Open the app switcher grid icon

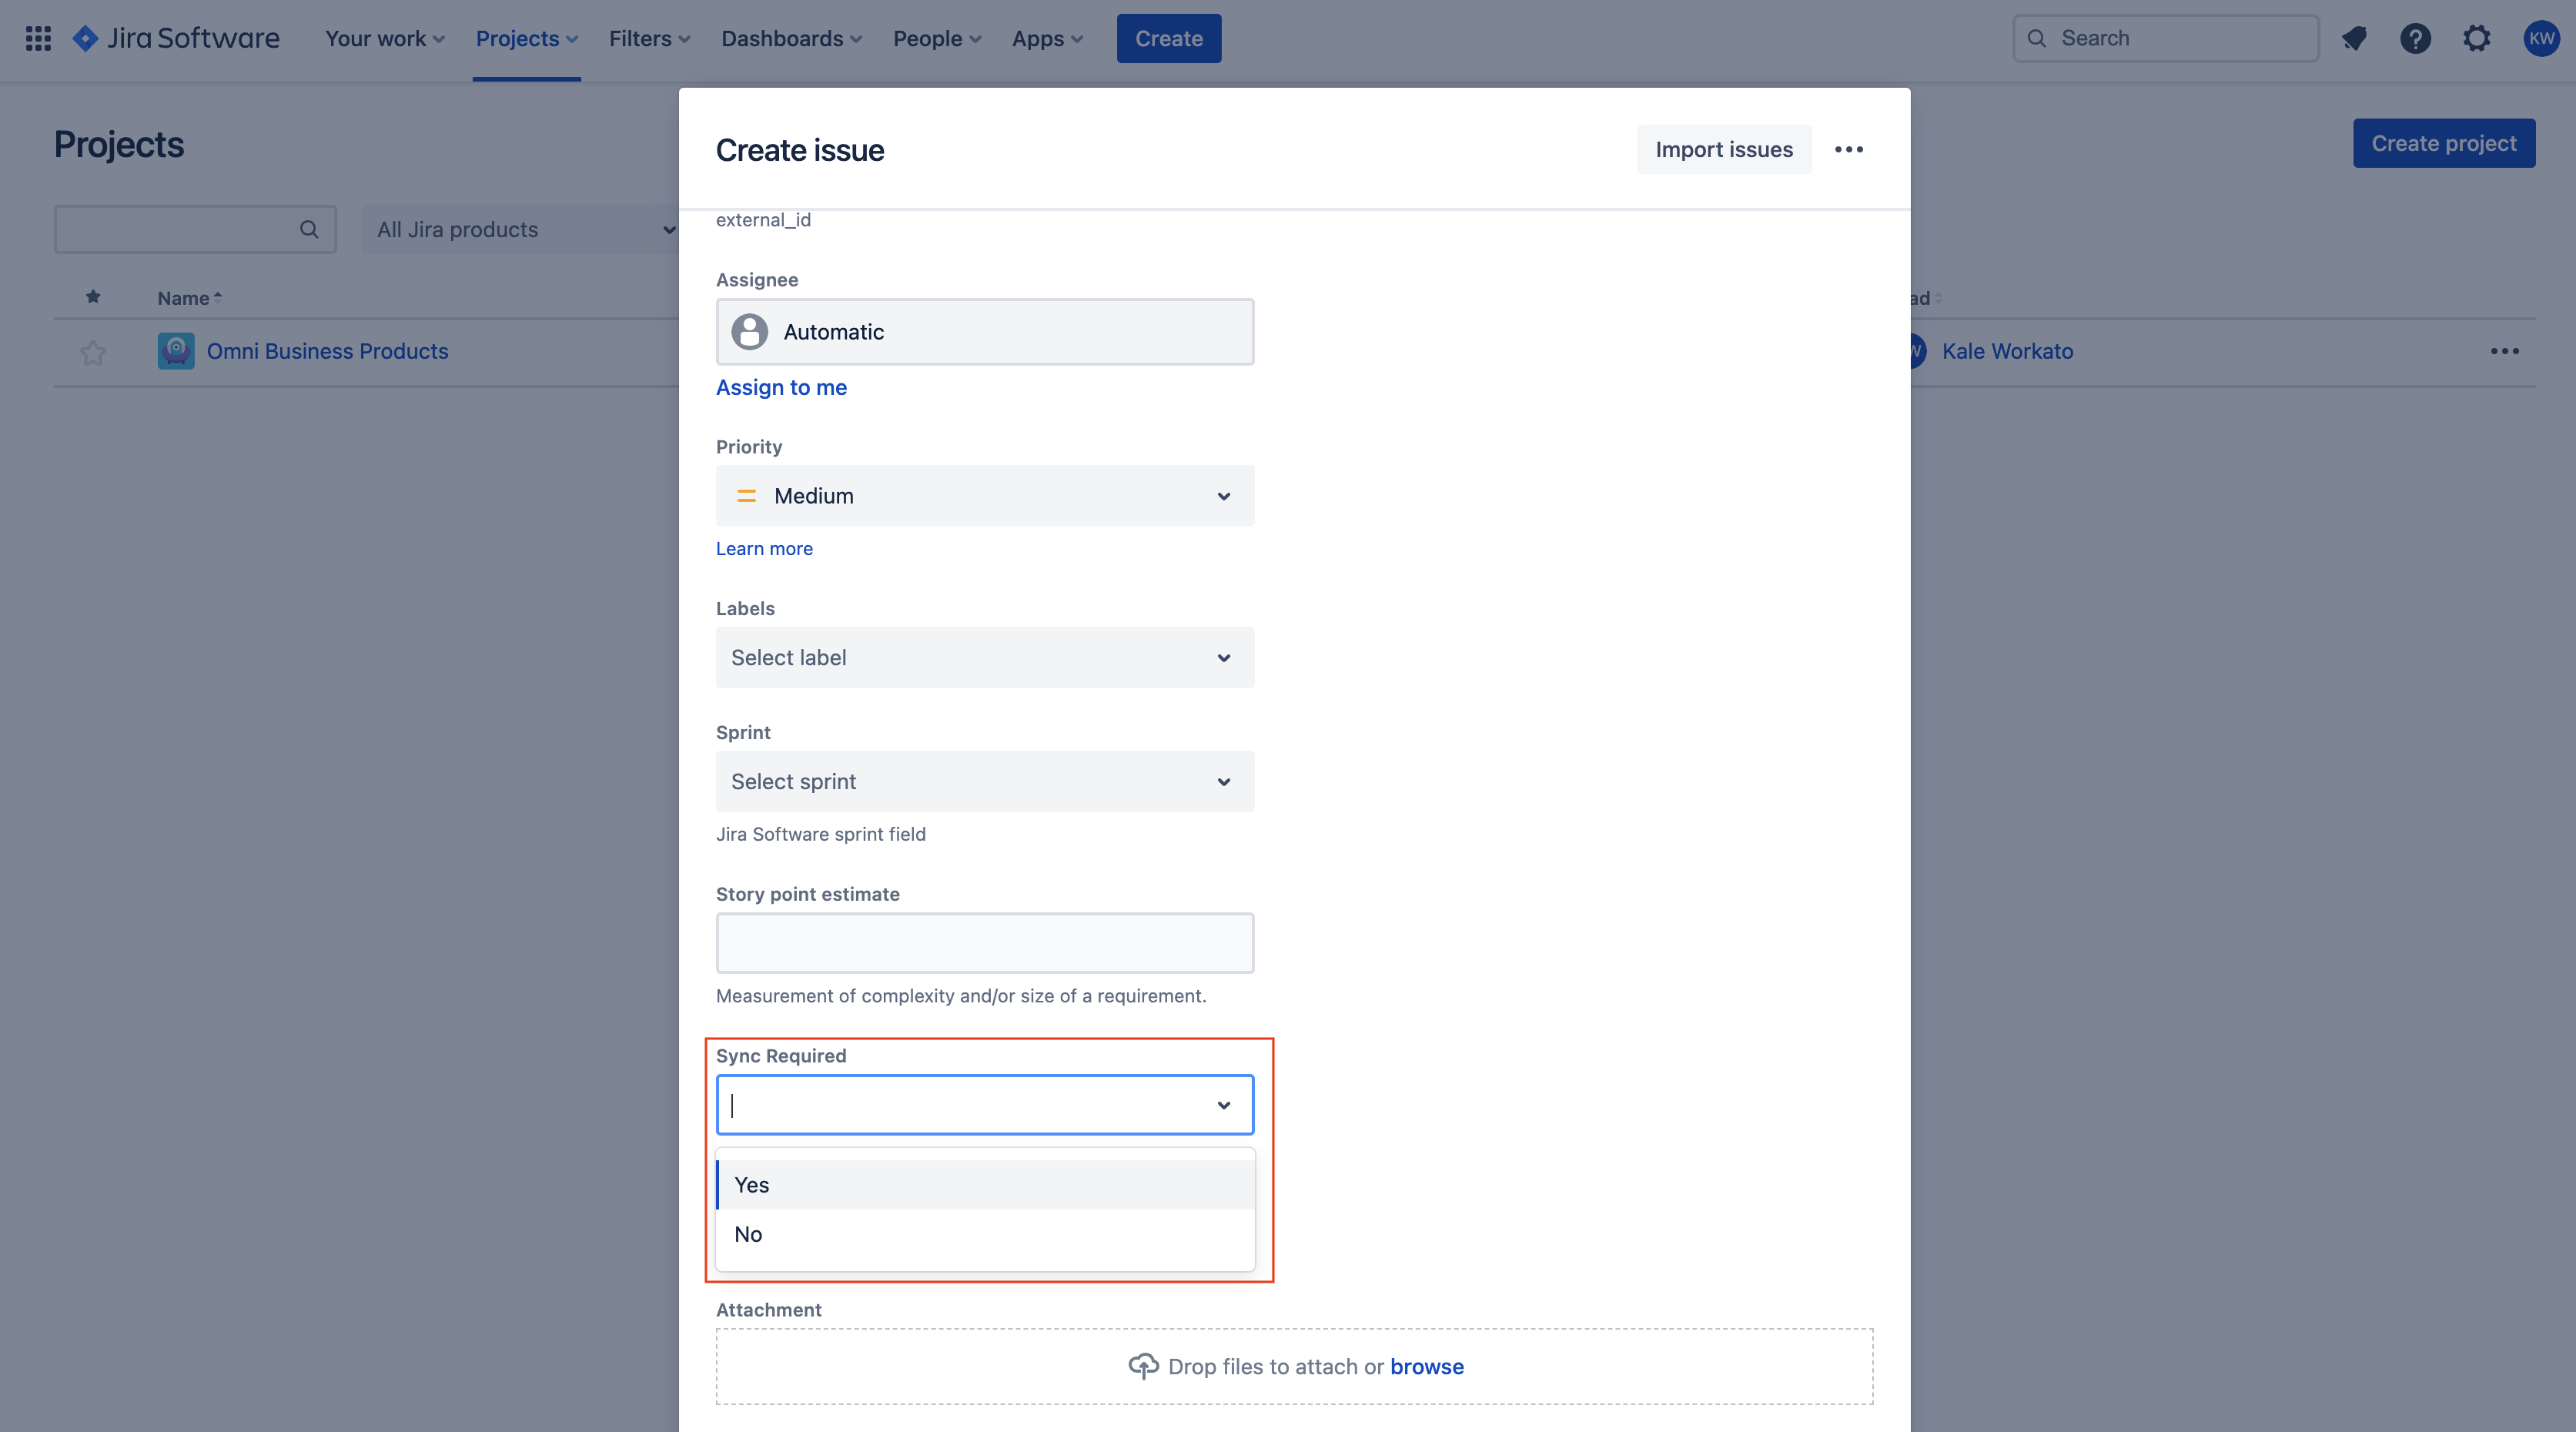(x=37, y=38)
